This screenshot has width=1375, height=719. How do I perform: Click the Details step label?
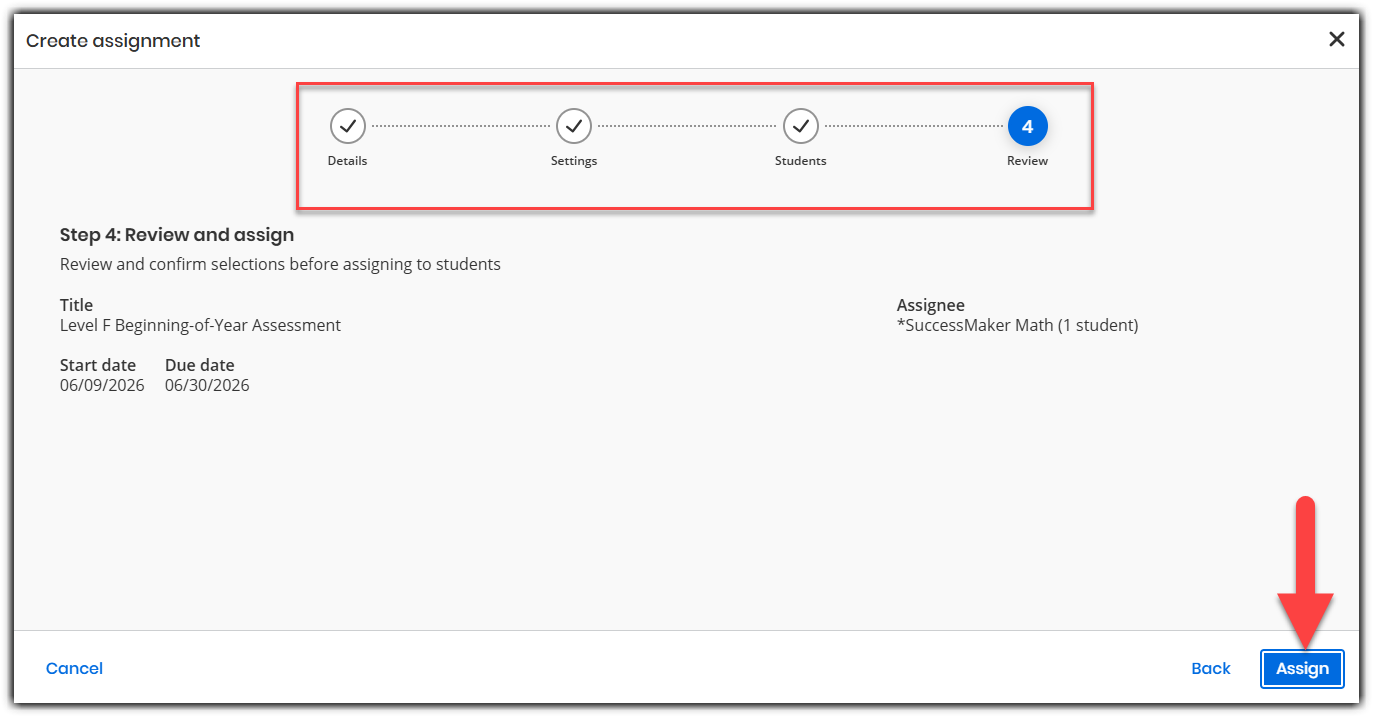348,161
